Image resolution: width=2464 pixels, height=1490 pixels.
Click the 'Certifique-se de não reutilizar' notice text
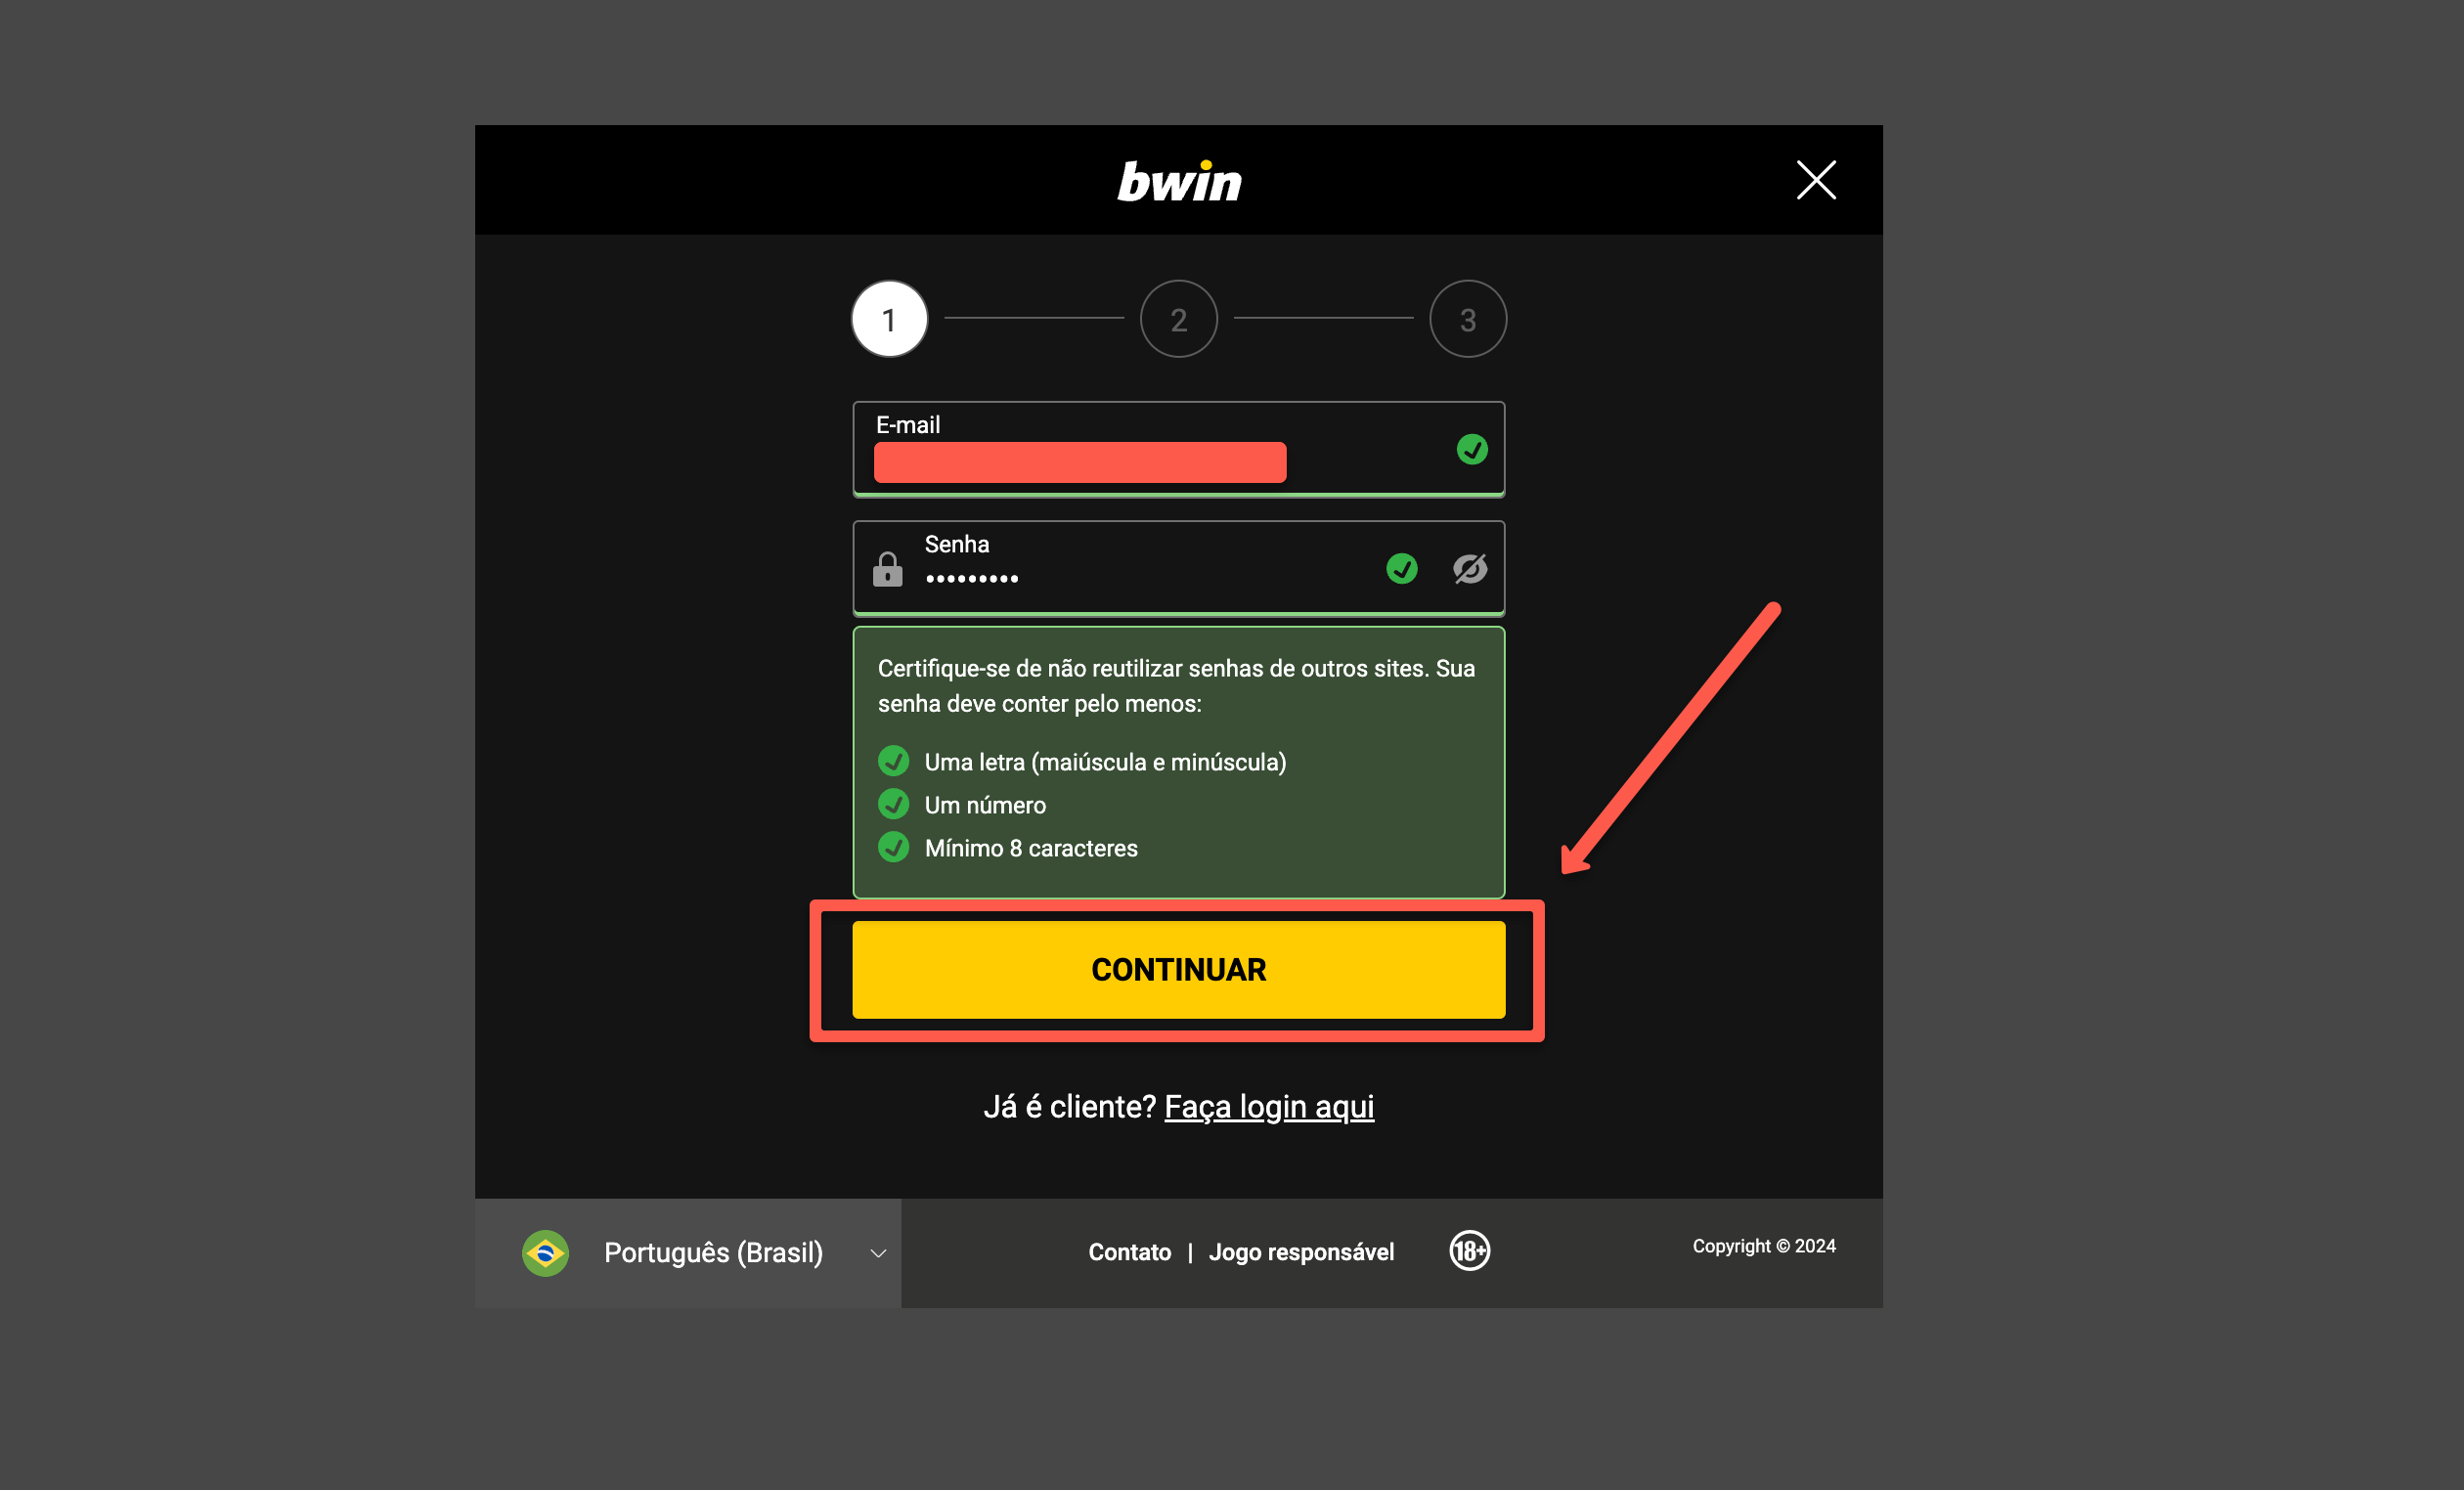[x=1176, y=686]
